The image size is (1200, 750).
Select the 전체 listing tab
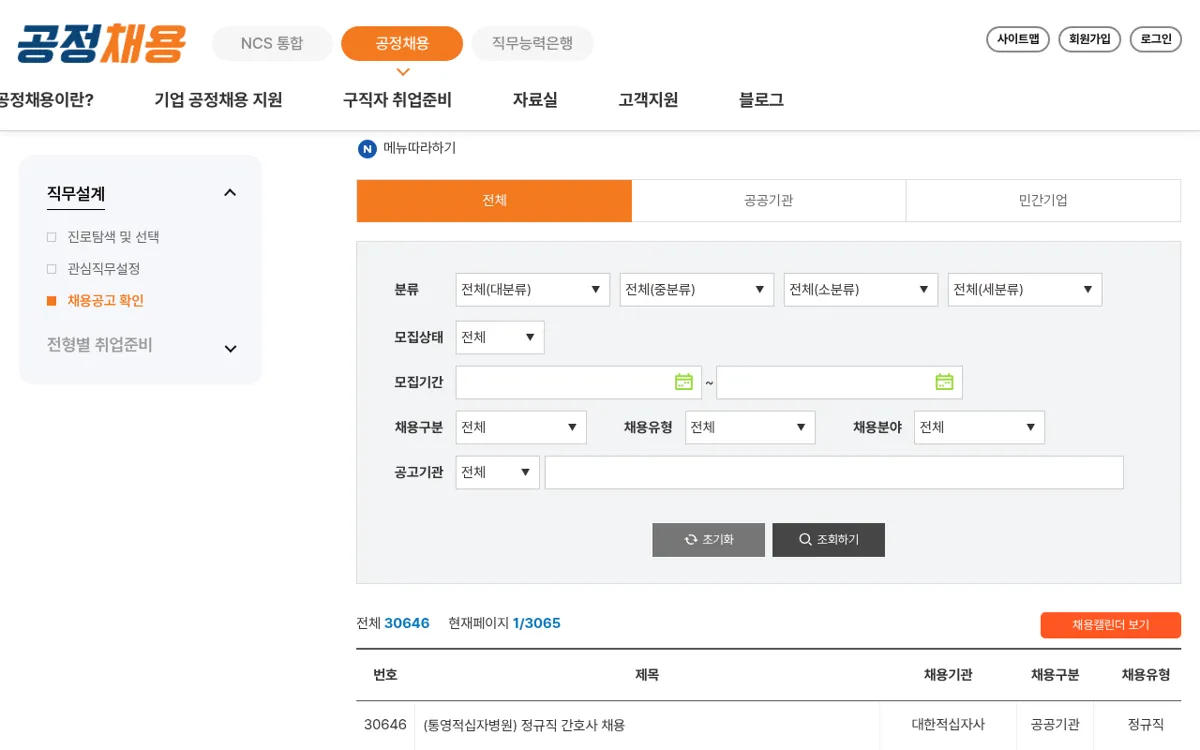494,200
